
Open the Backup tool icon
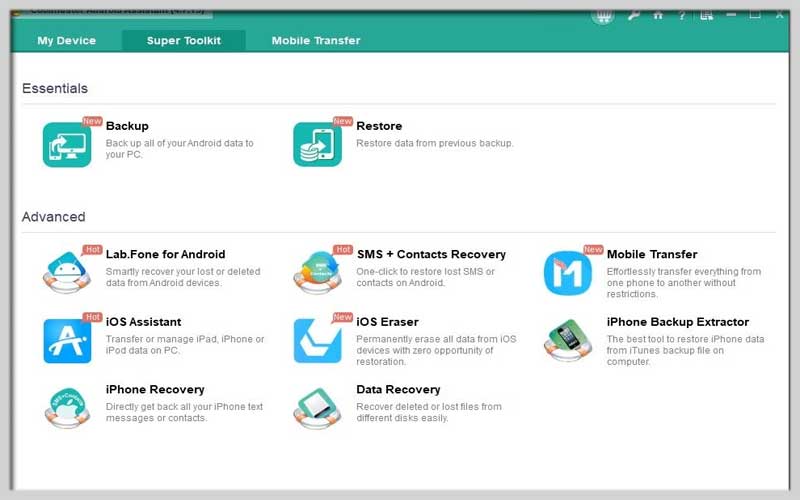(67, 145)
